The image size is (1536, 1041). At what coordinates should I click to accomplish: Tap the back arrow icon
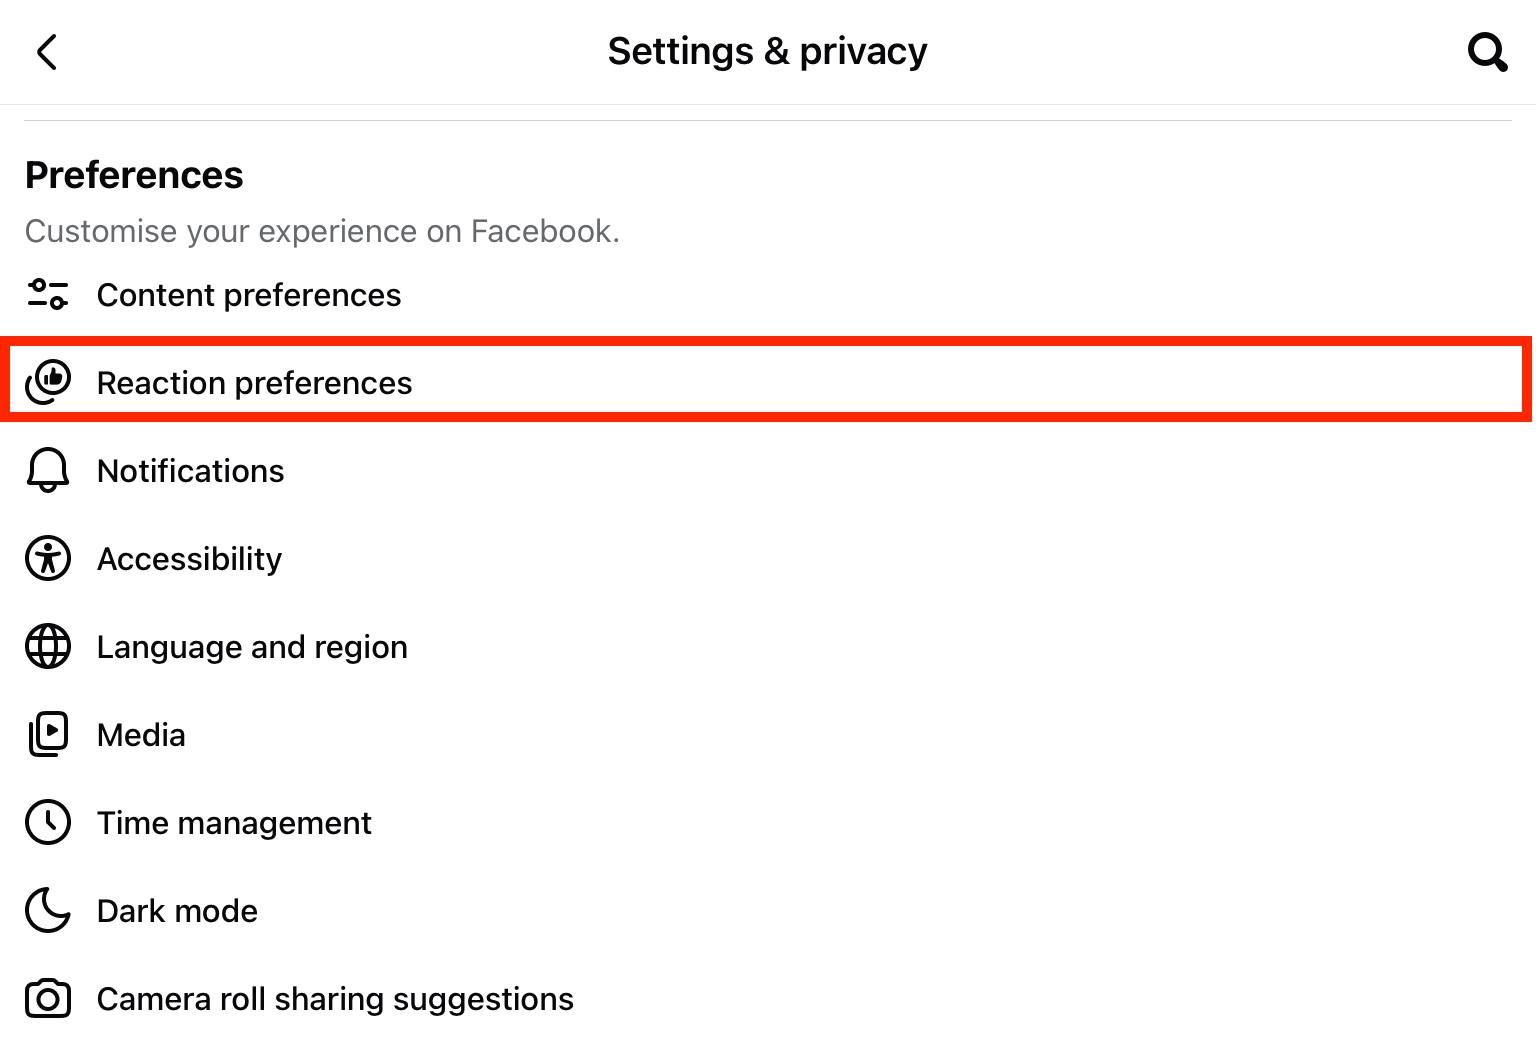pos(47,52)
